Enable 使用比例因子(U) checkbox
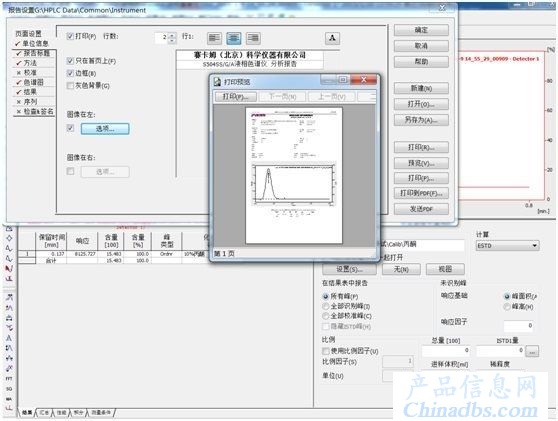The height and width of the screenshot is (421, 558). (x=326, y=351)
